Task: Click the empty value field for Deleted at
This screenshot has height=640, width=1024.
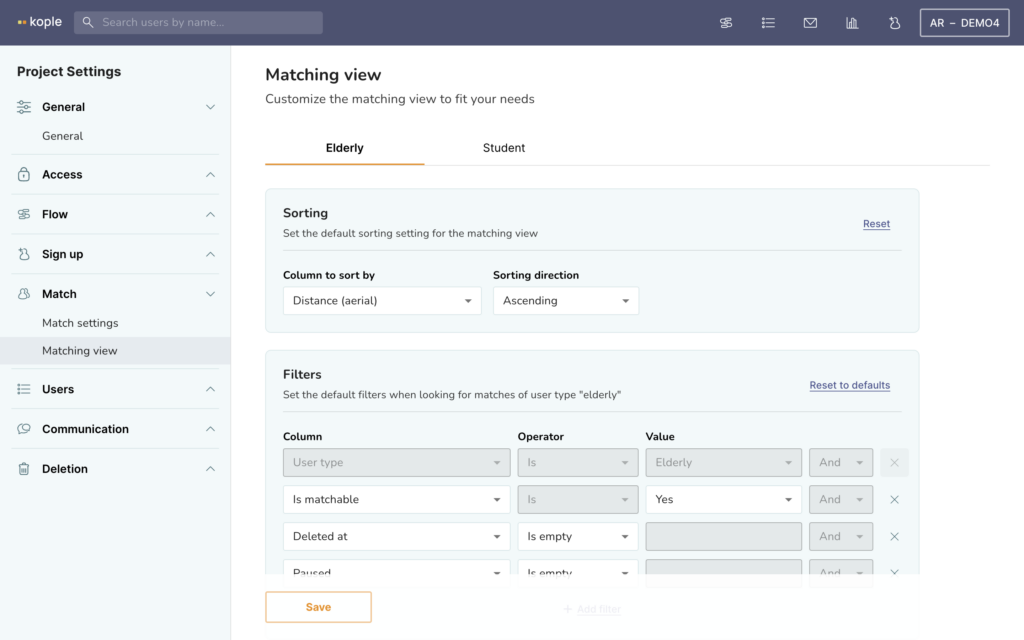Action: click(x=724, y=536)
